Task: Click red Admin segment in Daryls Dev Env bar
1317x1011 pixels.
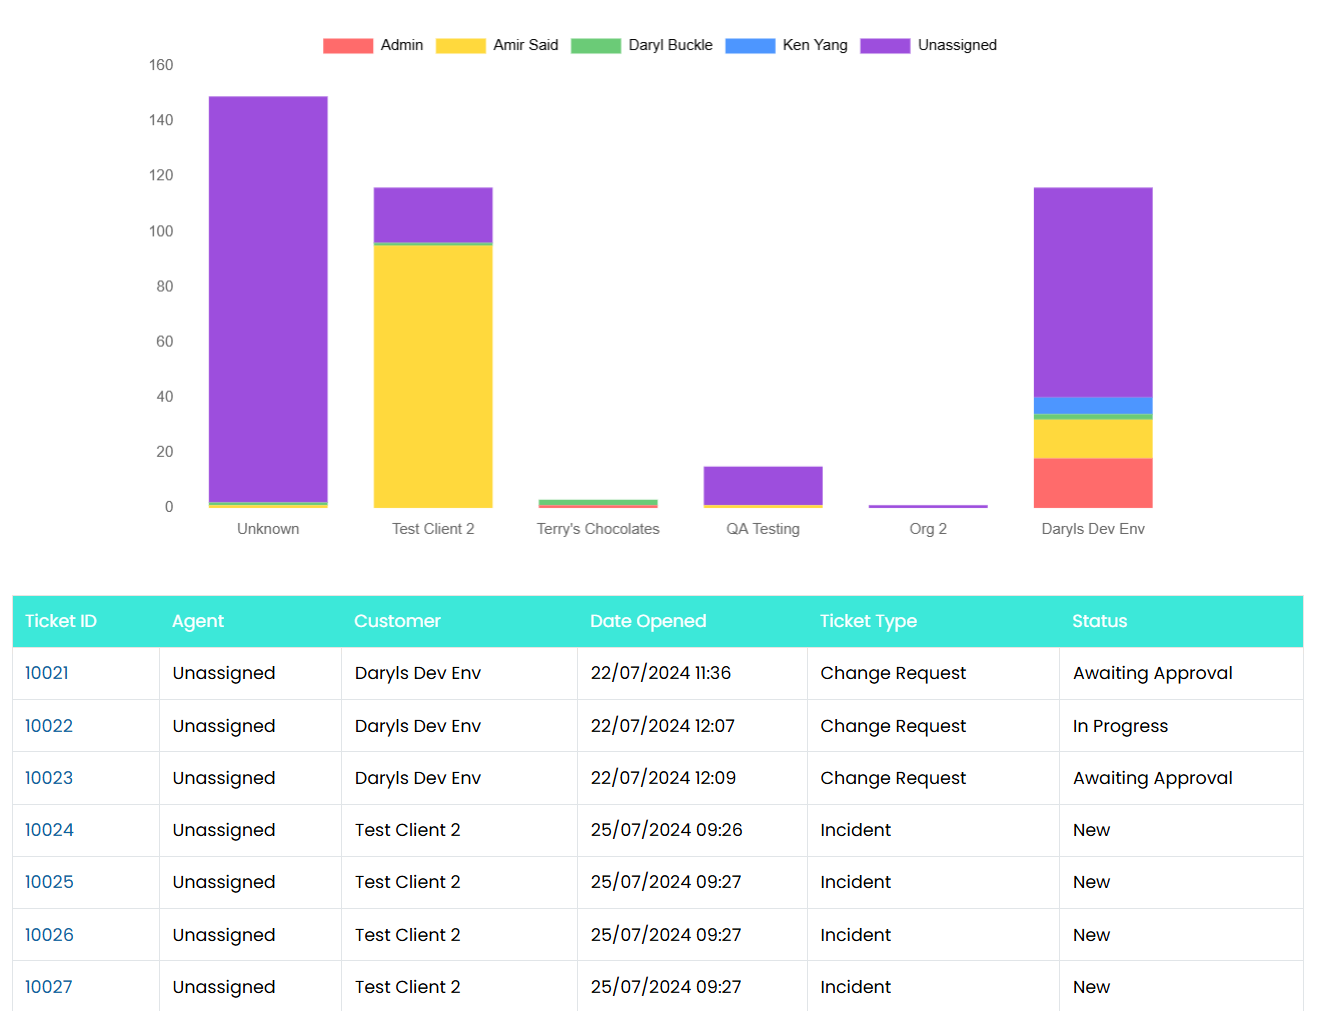Action: coord(1093,483)
